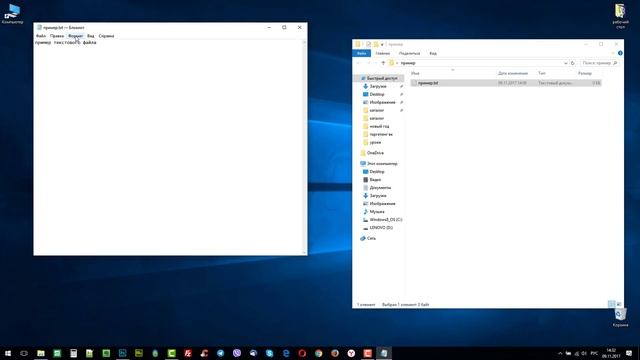The height and width of the screenshot is (360, 640).
Task: Refresh the Explorer folder view
Action: point(573,63)
